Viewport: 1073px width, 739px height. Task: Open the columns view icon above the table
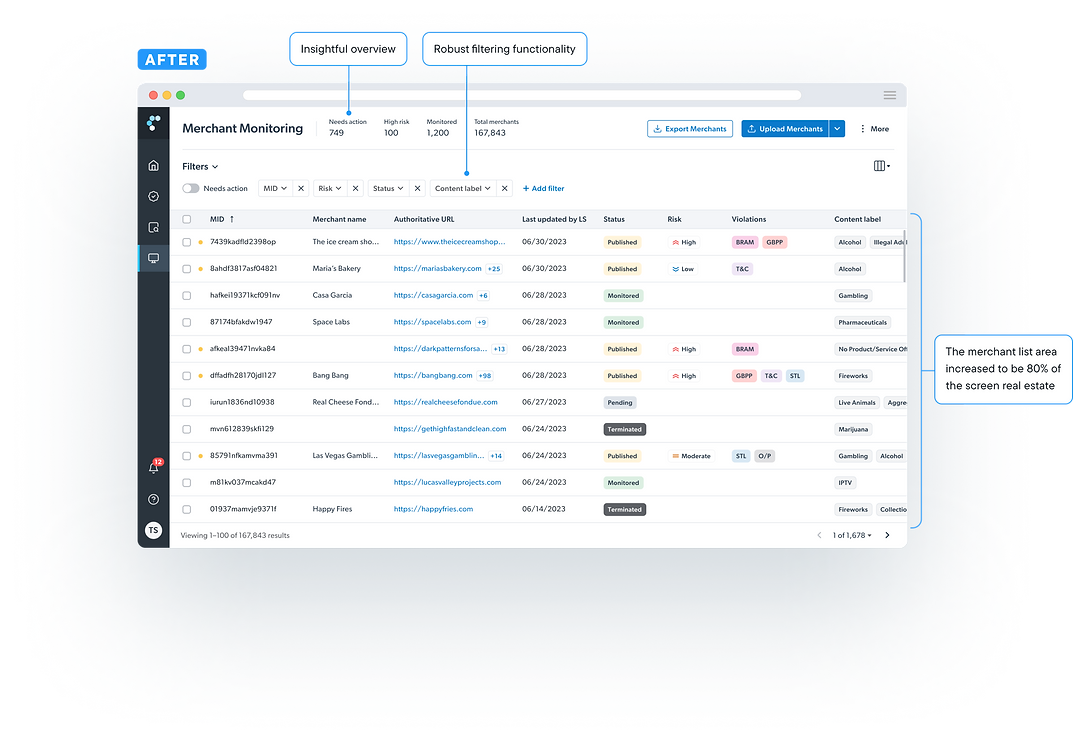879,166
